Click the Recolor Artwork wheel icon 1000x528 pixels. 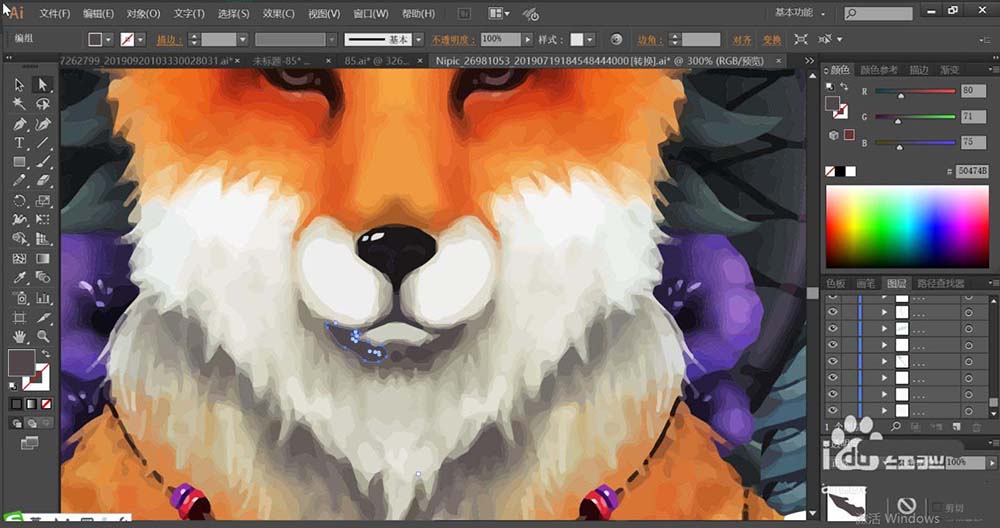coord(615,40)
